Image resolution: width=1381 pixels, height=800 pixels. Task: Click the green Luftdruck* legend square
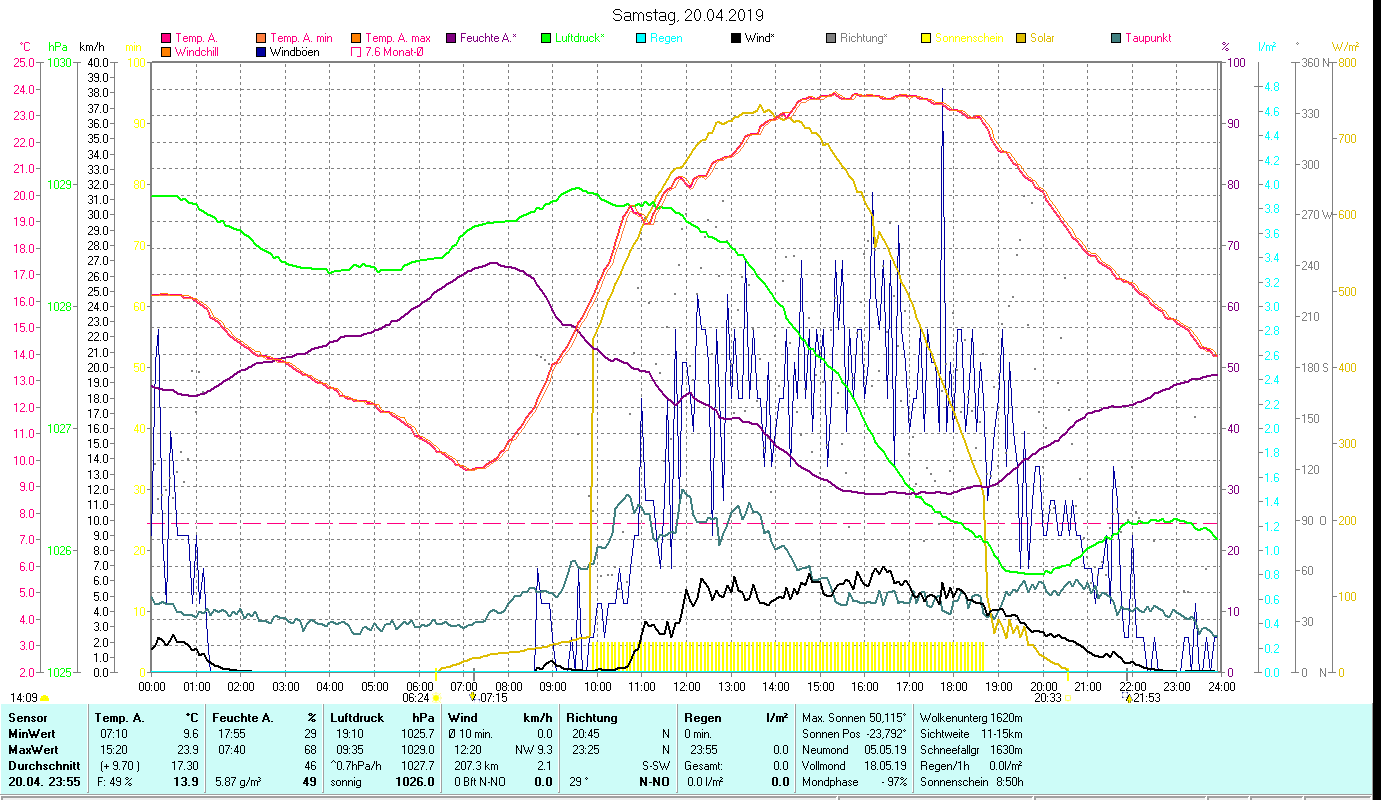coord(546,38)
